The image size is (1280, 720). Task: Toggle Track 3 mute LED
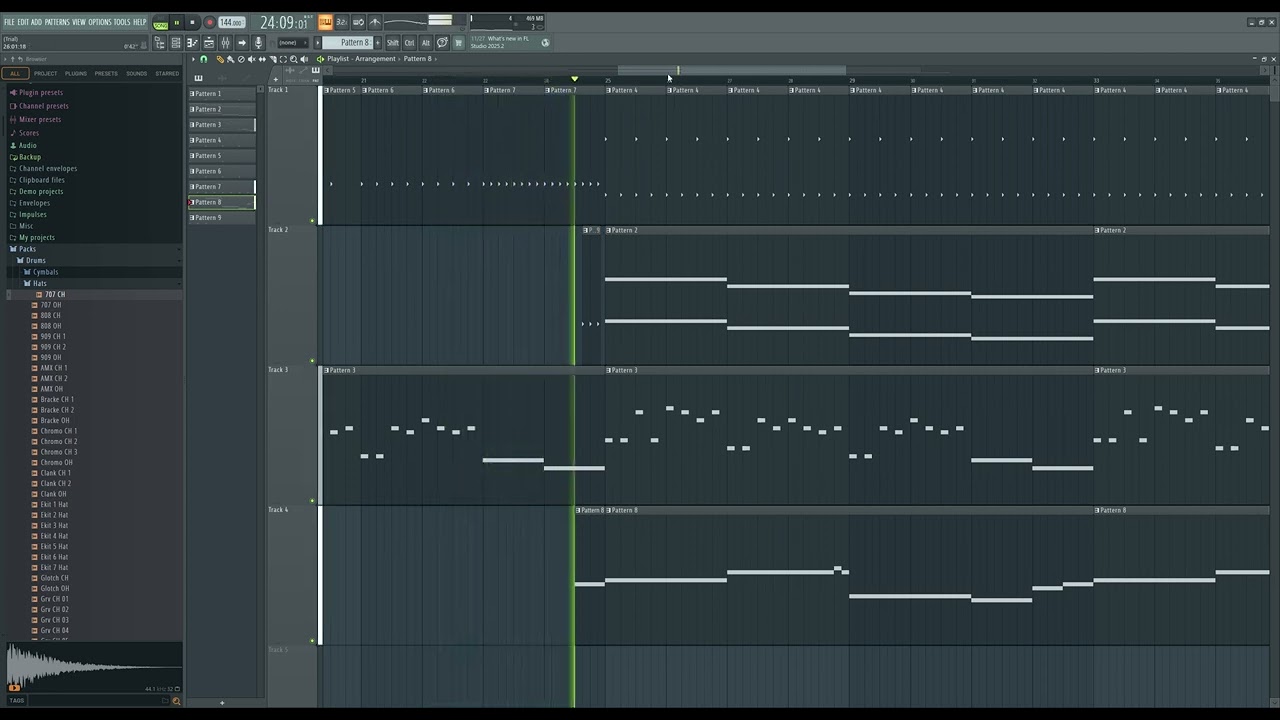click(x=313, y=500)
